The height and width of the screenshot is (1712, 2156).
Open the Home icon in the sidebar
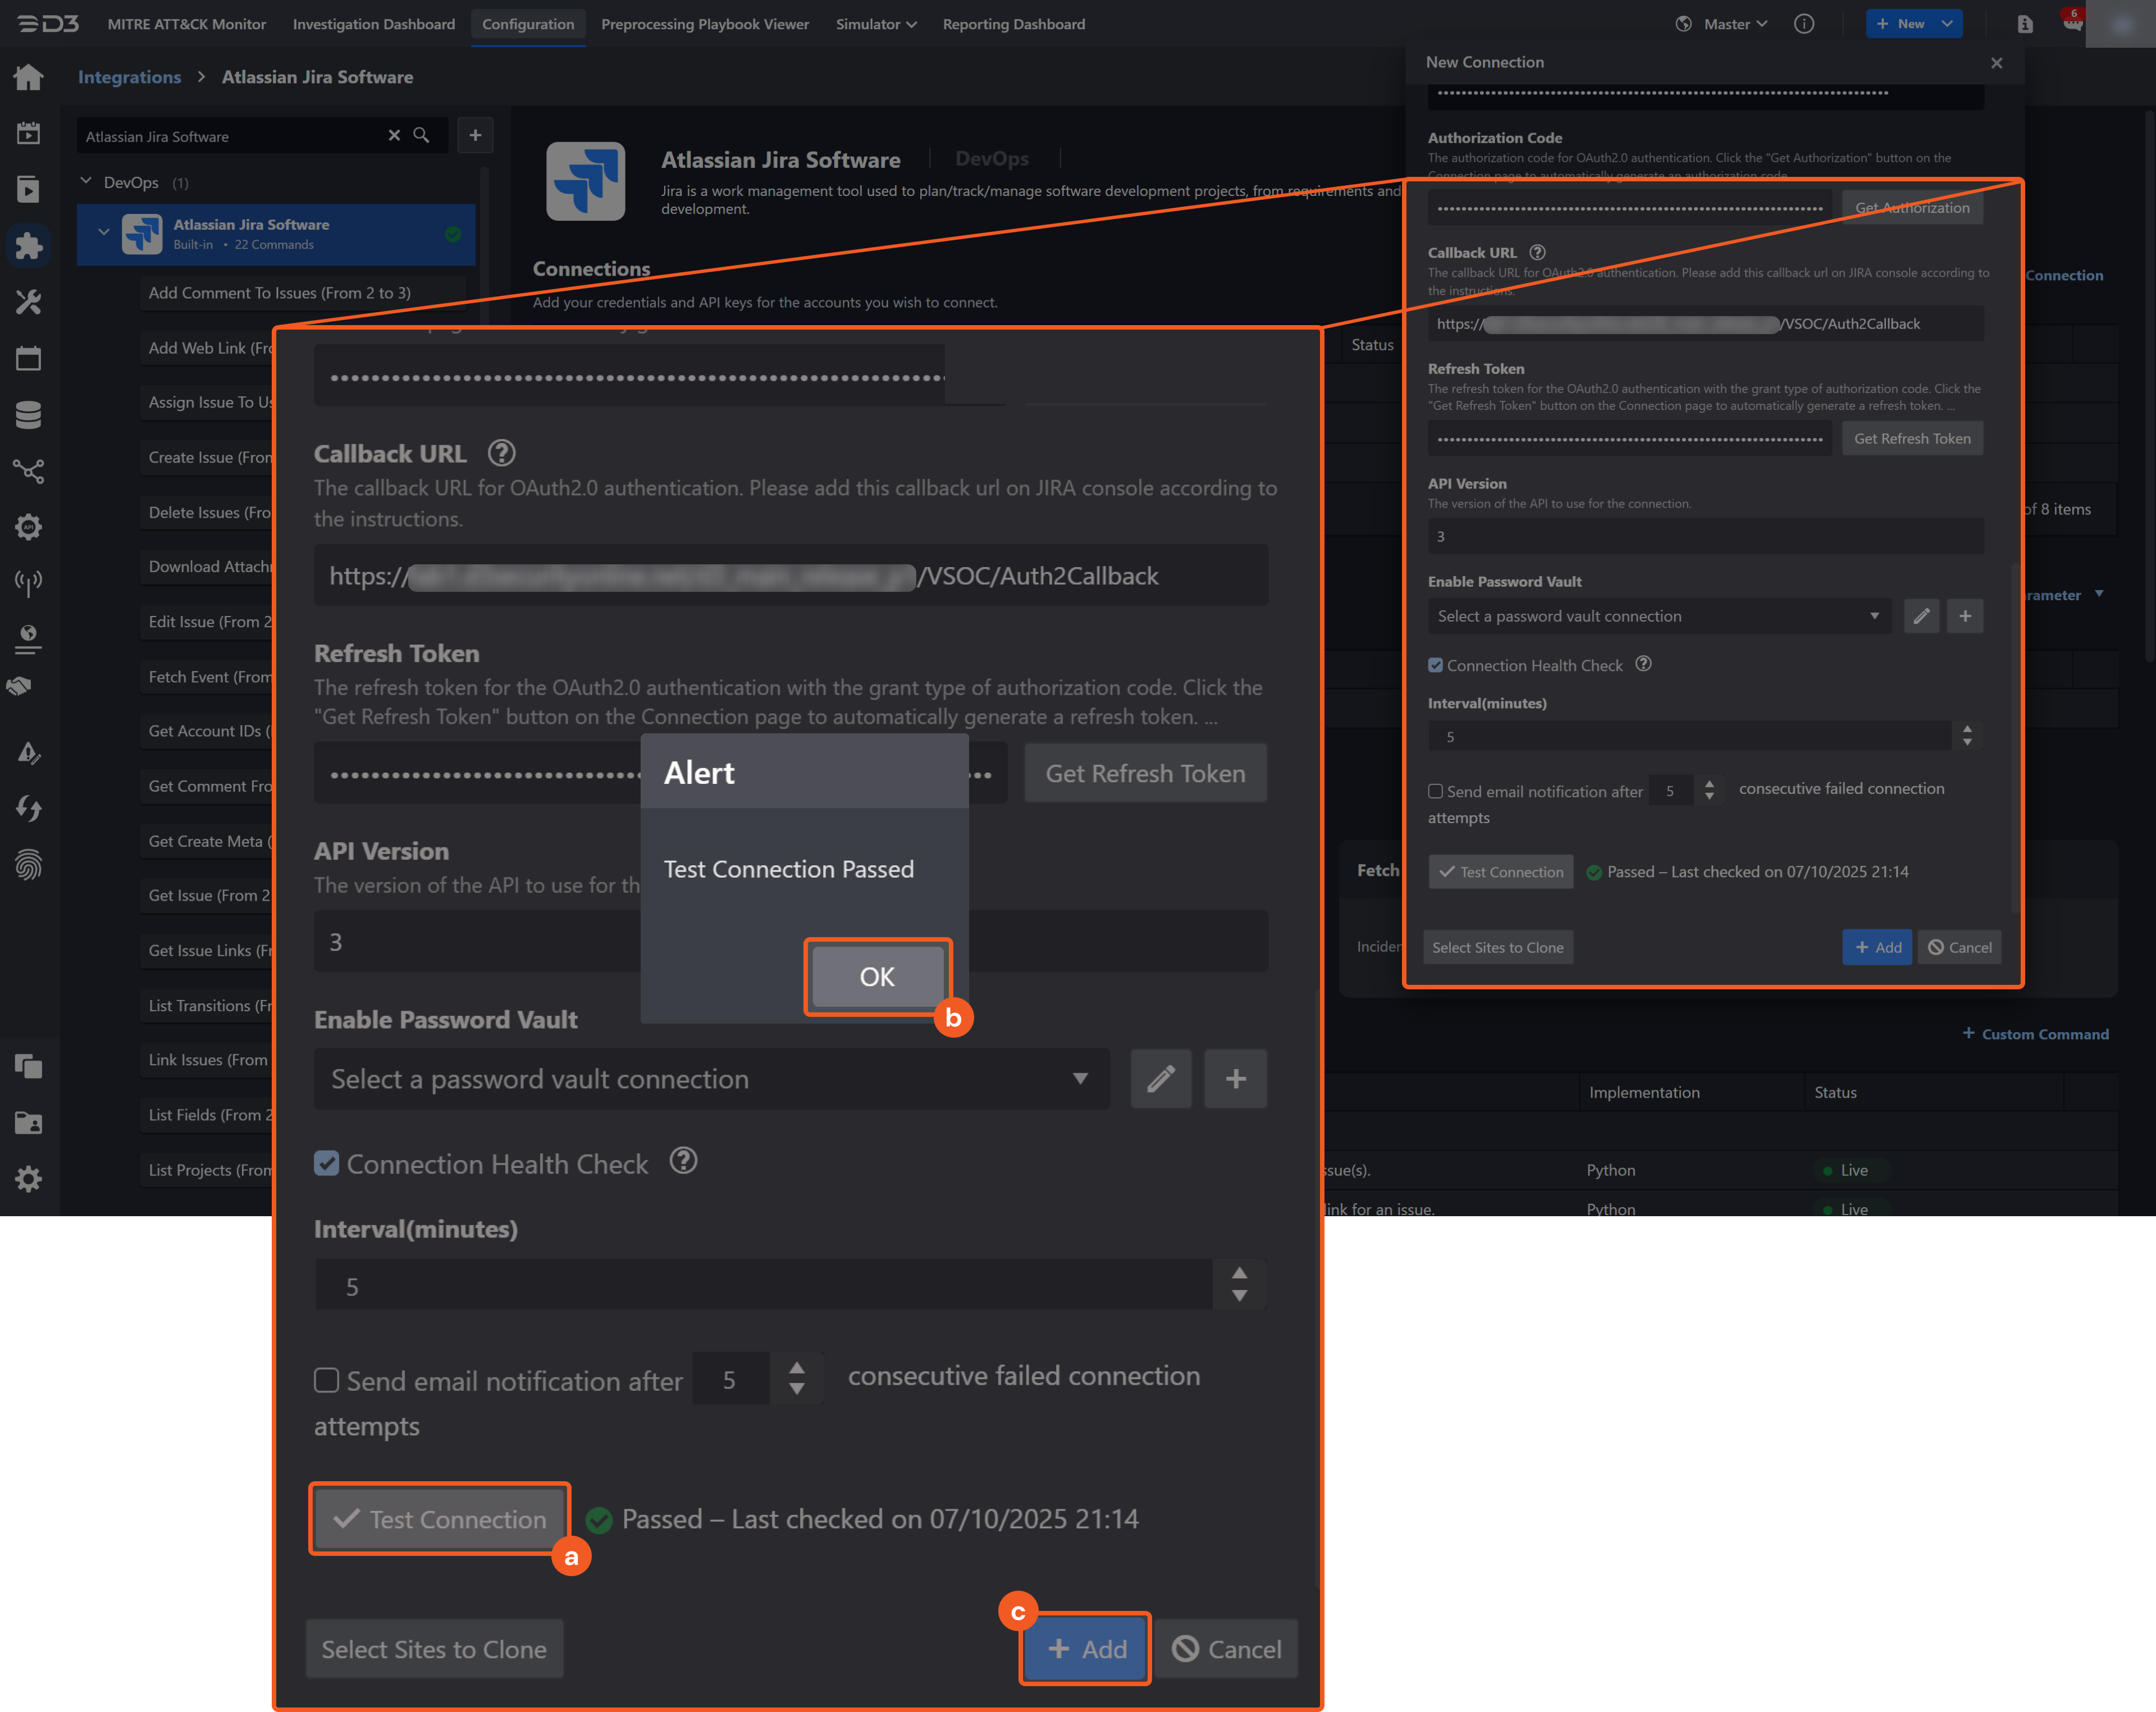tap(28, 76)
